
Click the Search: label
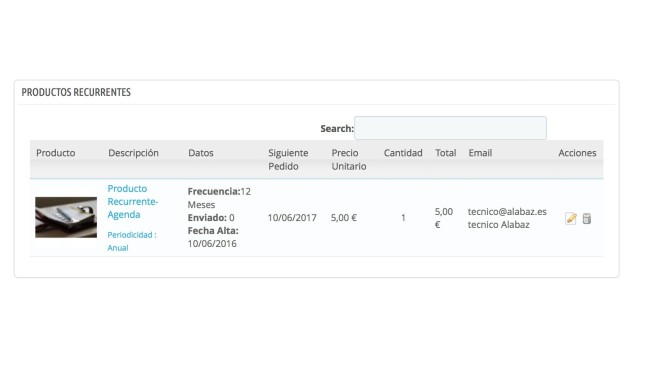coord(337,129)
